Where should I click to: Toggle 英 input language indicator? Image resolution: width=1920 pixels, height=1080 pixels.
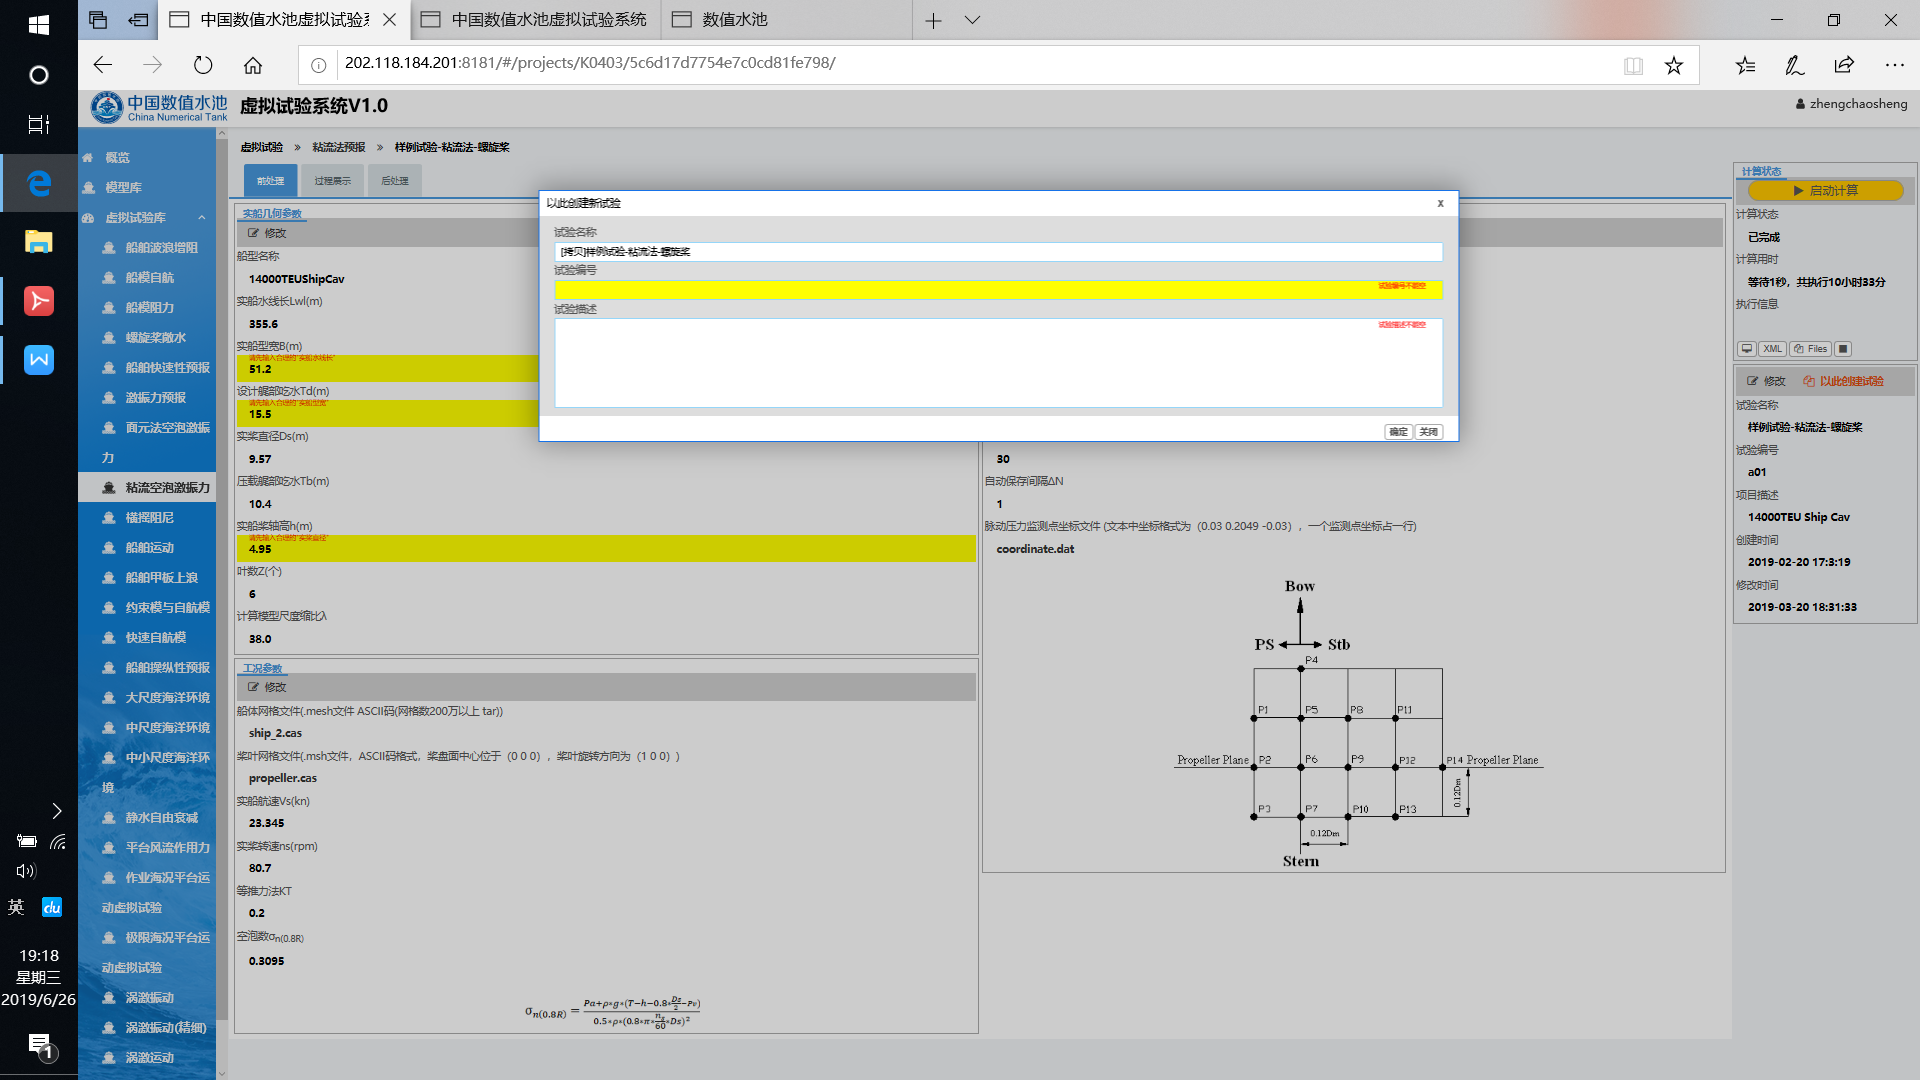pyautogui.click(x=16, y=907)
